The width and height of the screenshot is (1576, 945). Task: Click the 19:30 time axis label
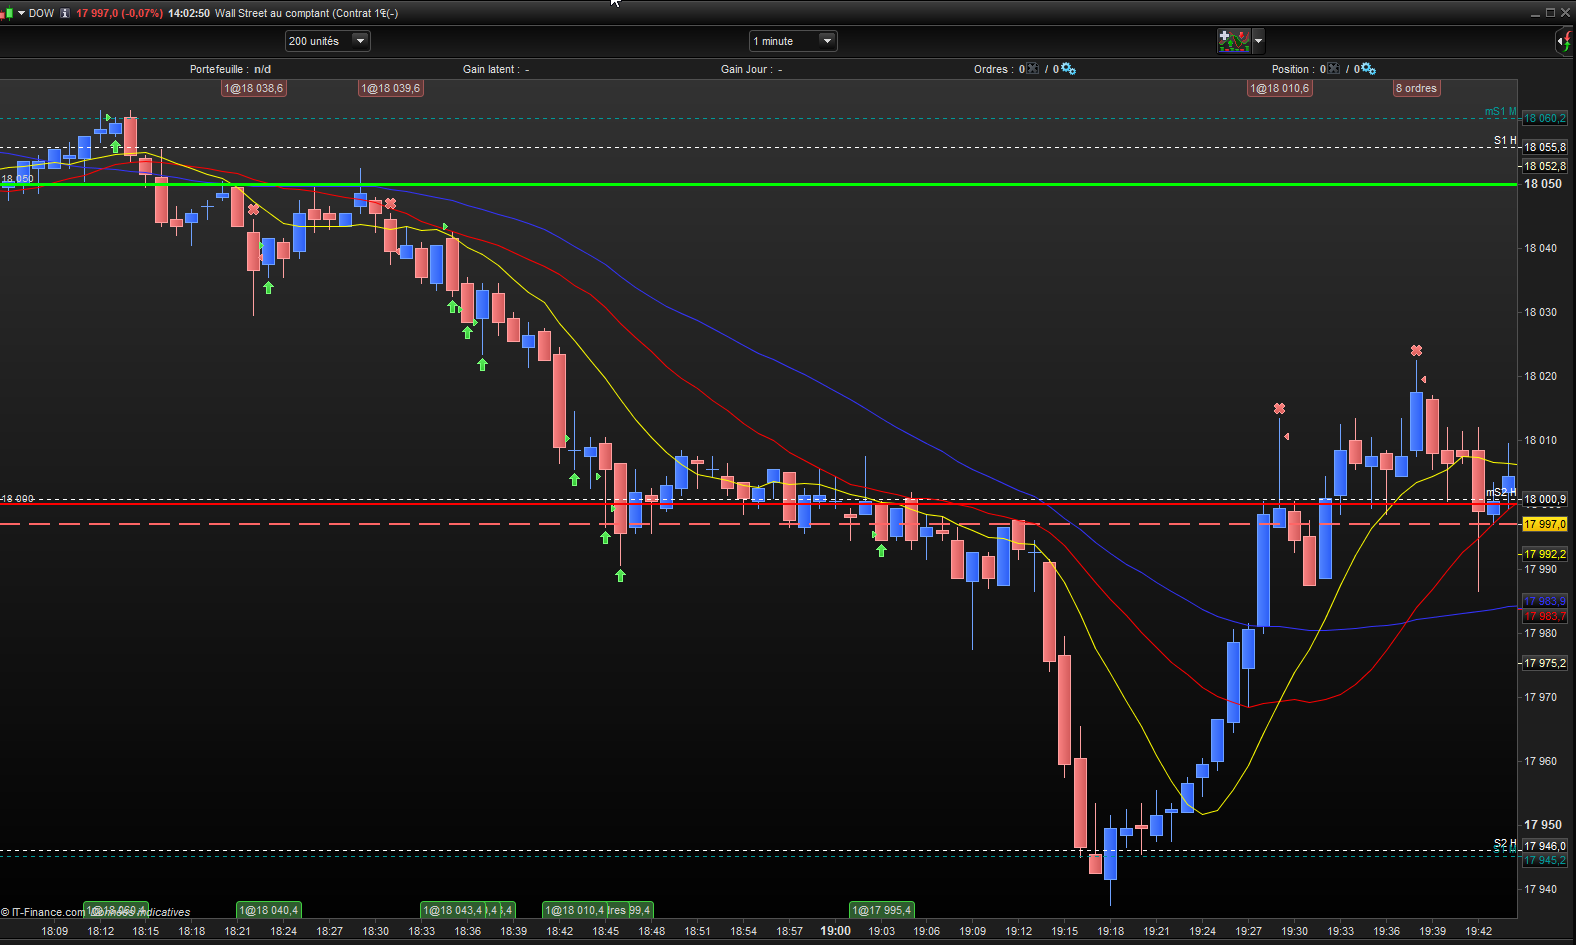point(1295,931)
